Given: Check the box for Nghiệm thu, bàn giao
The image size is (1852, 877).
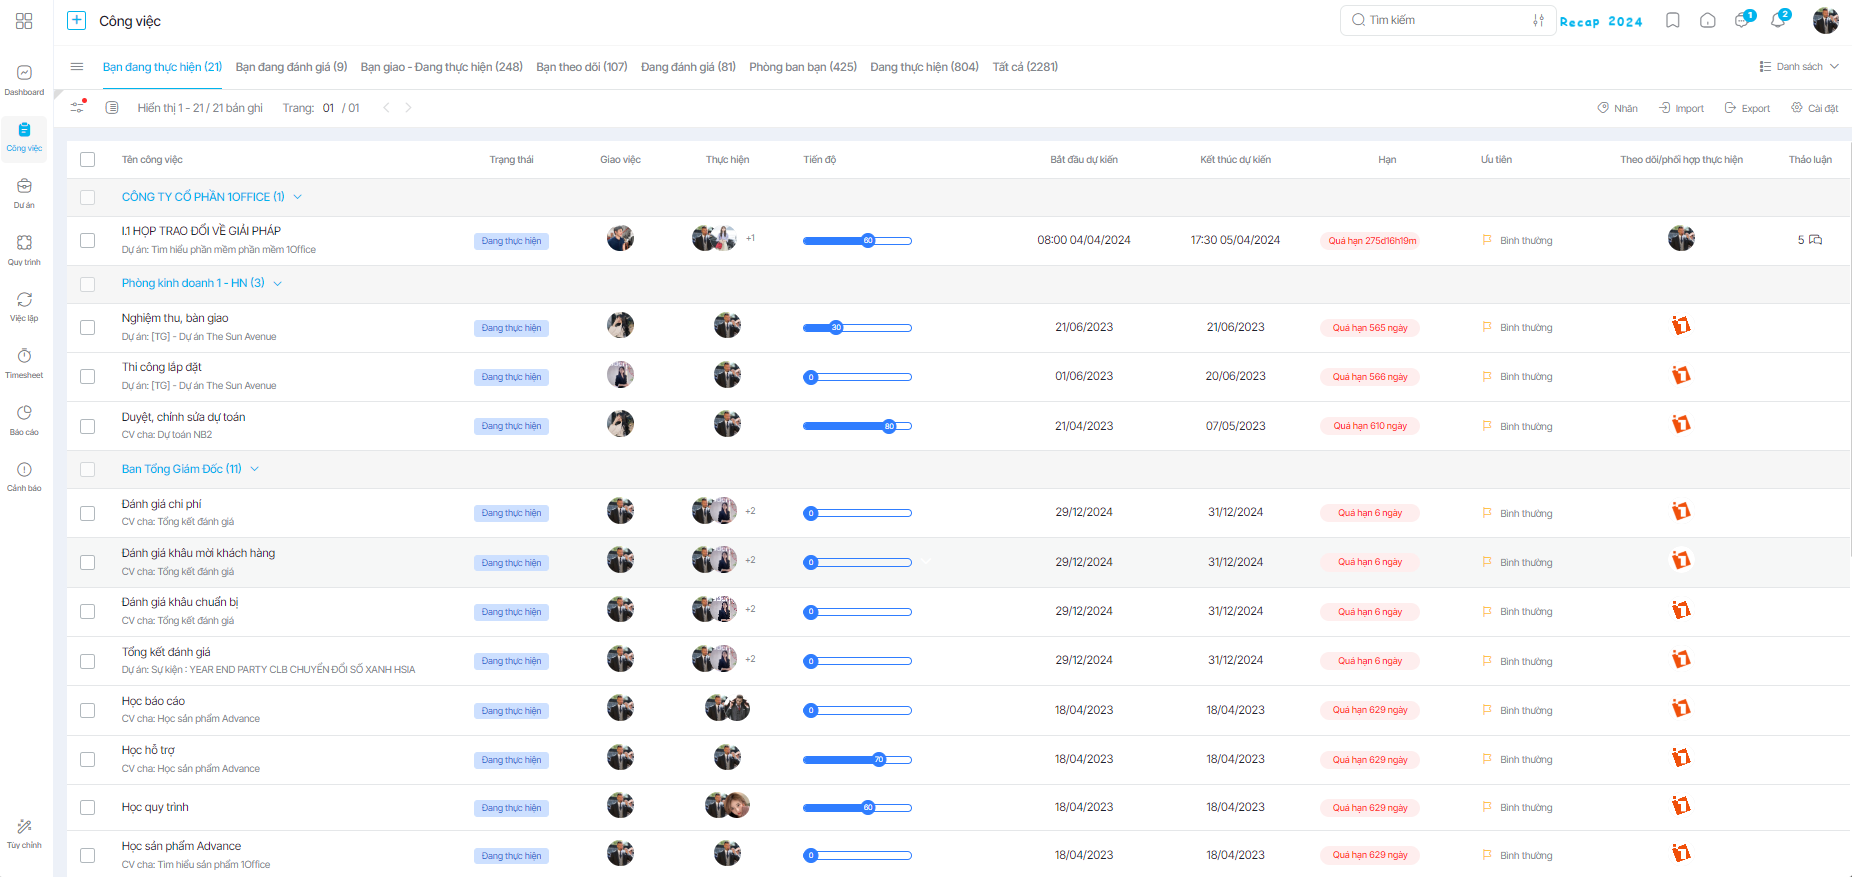Looking at the screenshot, I should [x=88, y=328].
